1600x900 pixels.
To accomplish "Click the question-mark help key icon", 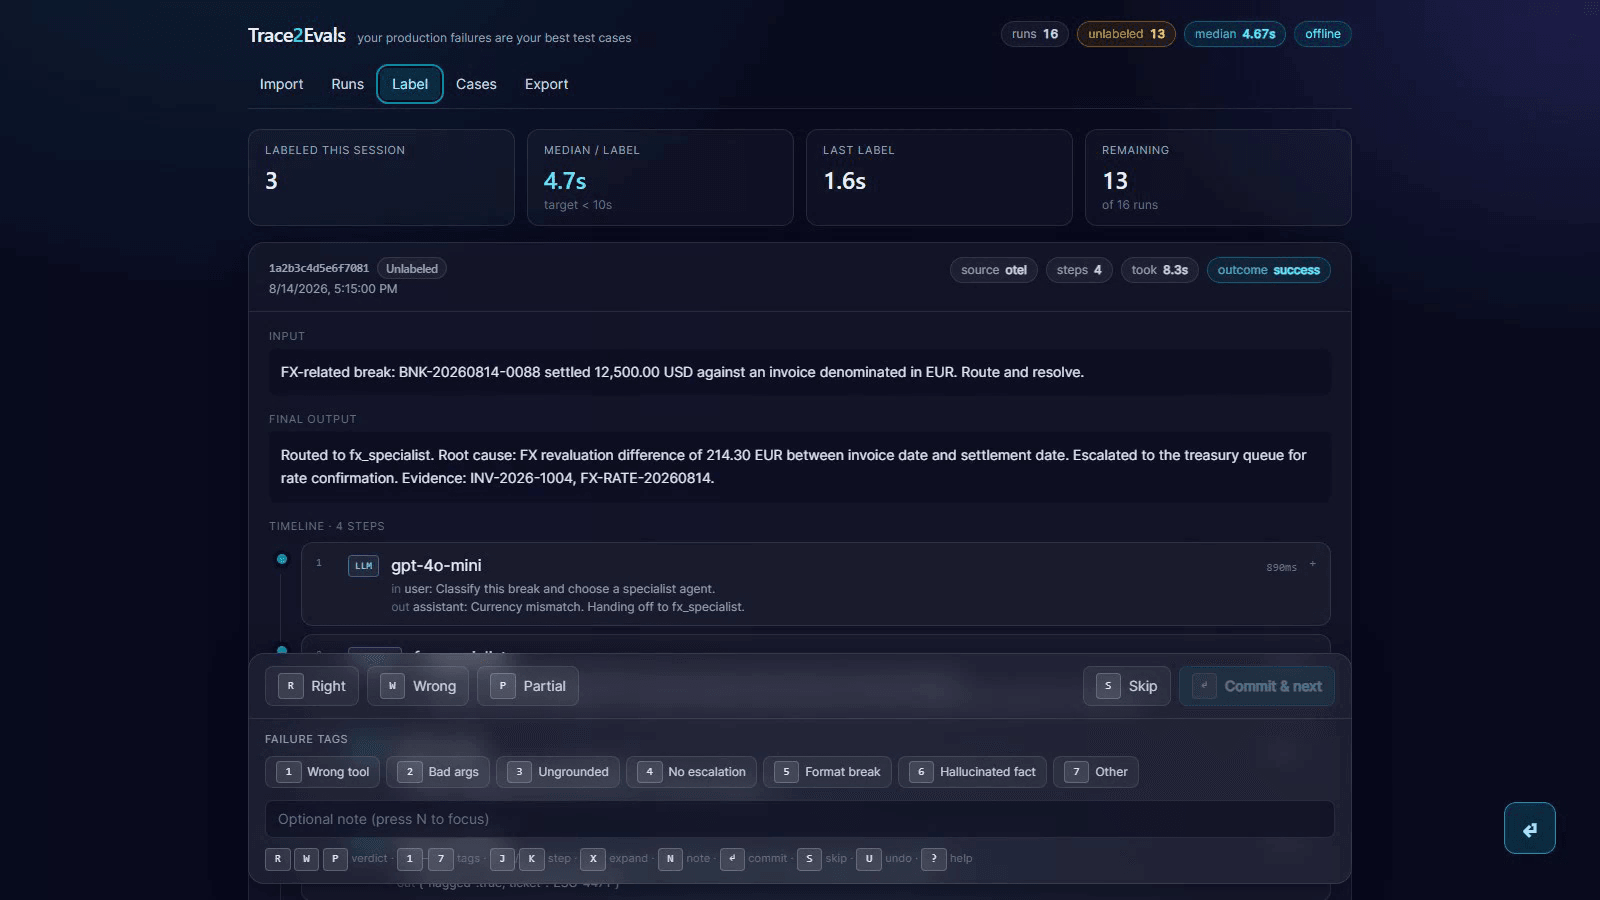I will (x=933, y=858).
